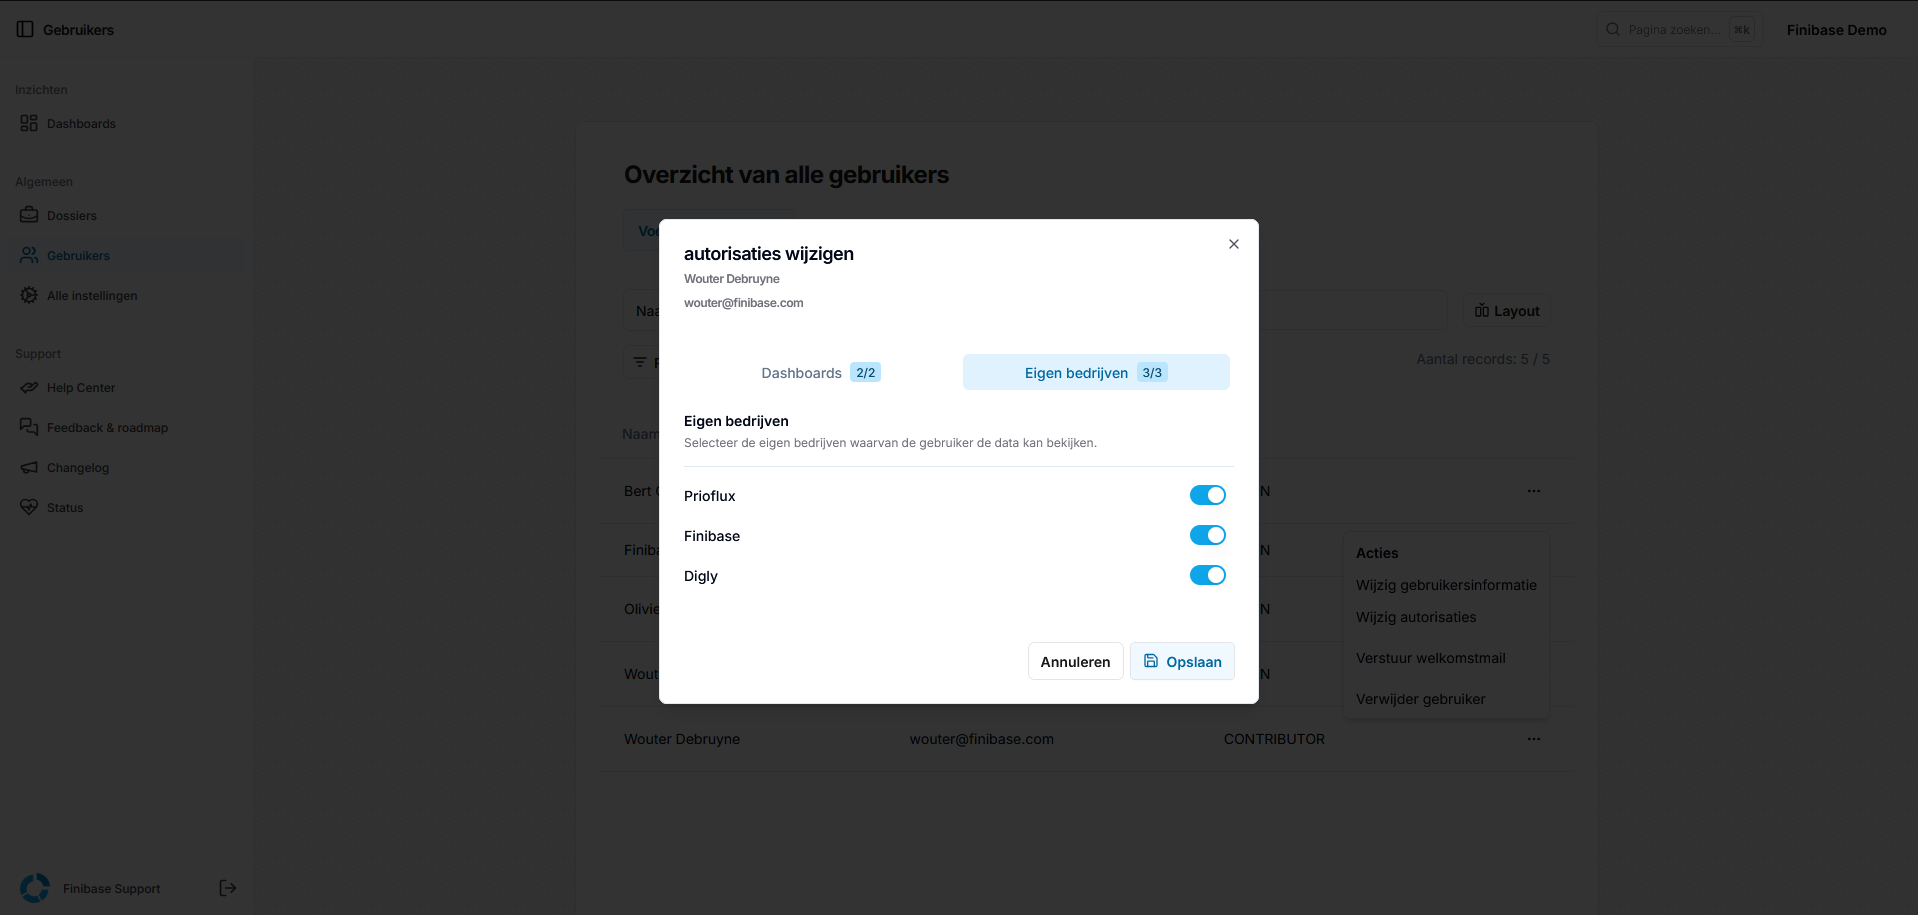Click the Layout button

[1507, 311]
